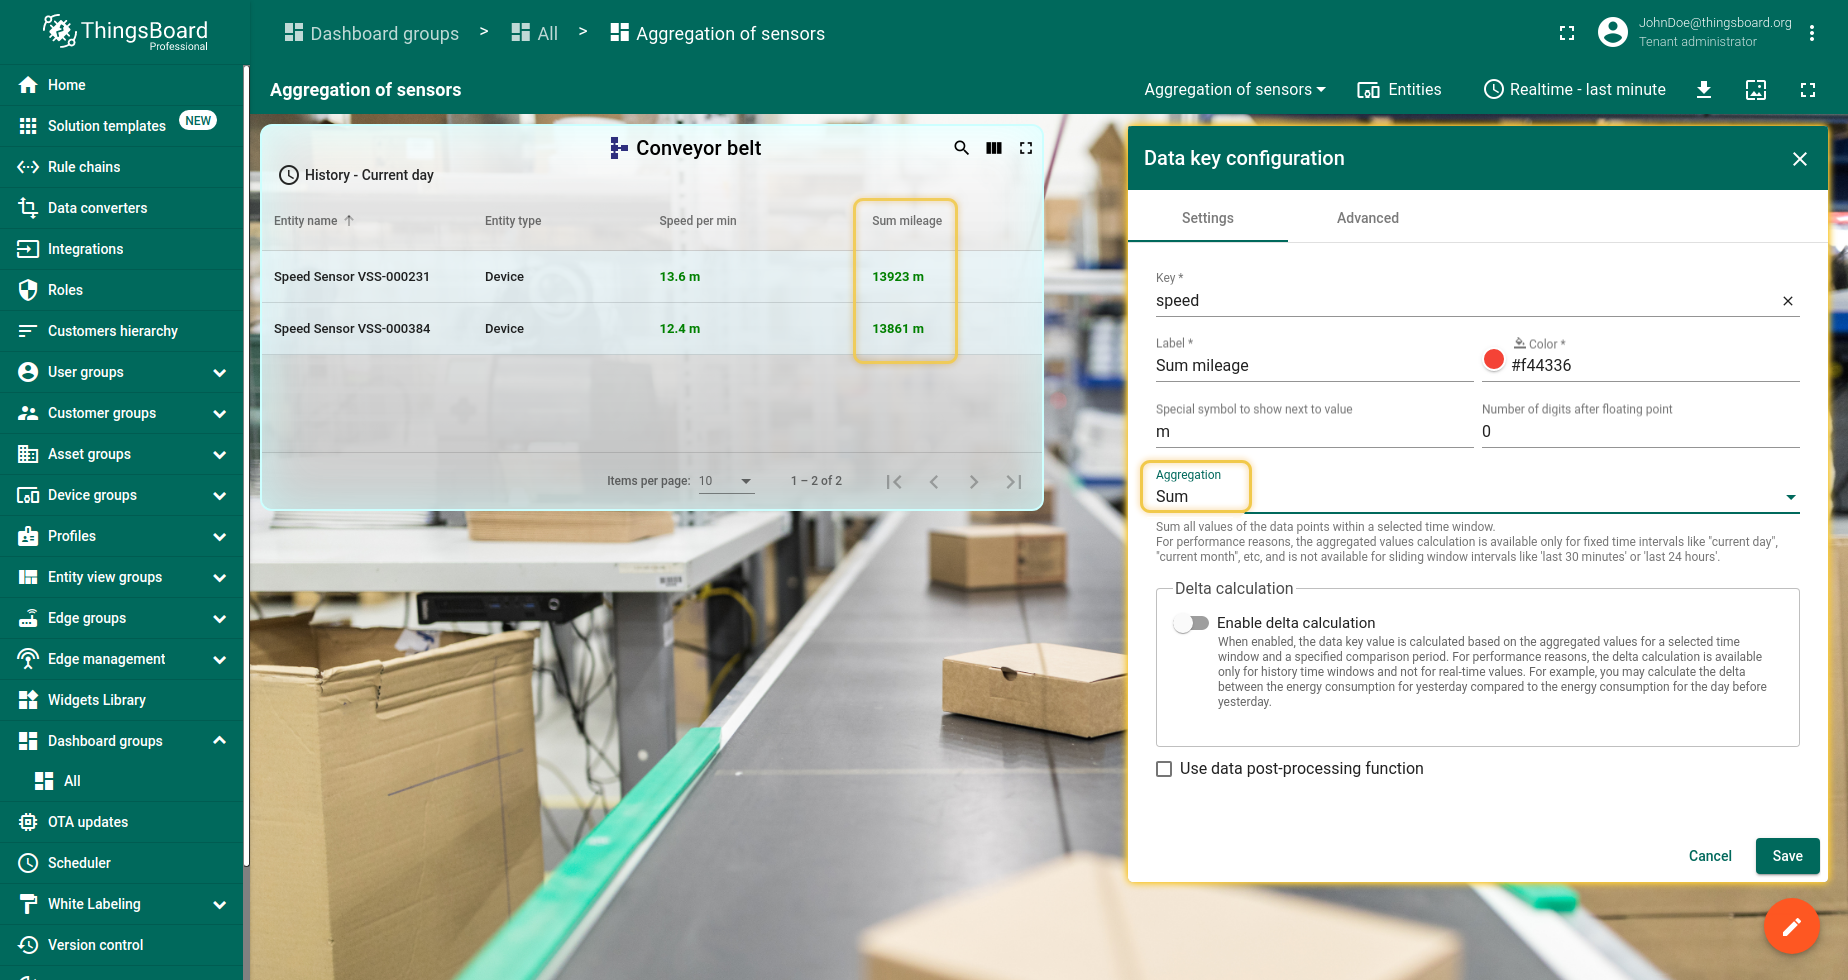The image size is (1848, 980).
Task: Collapse Dashboard groups section
Action: (121, 741)
